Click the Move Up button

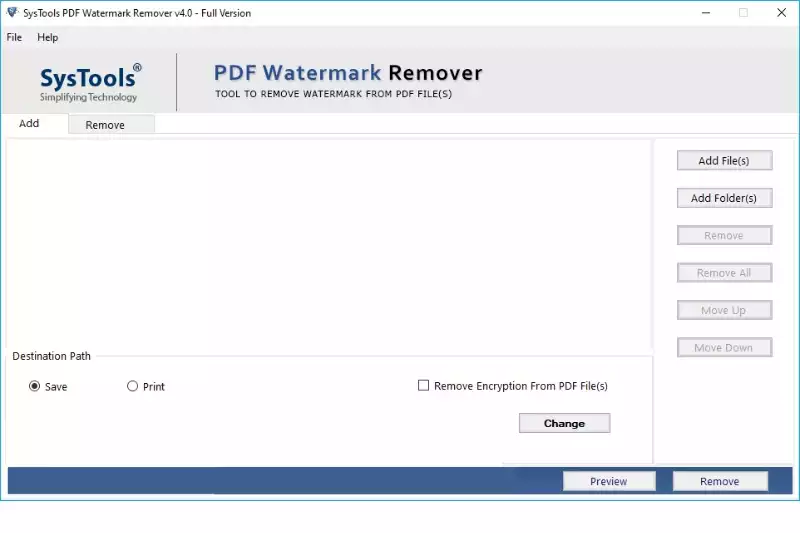[x=724, y=310]
